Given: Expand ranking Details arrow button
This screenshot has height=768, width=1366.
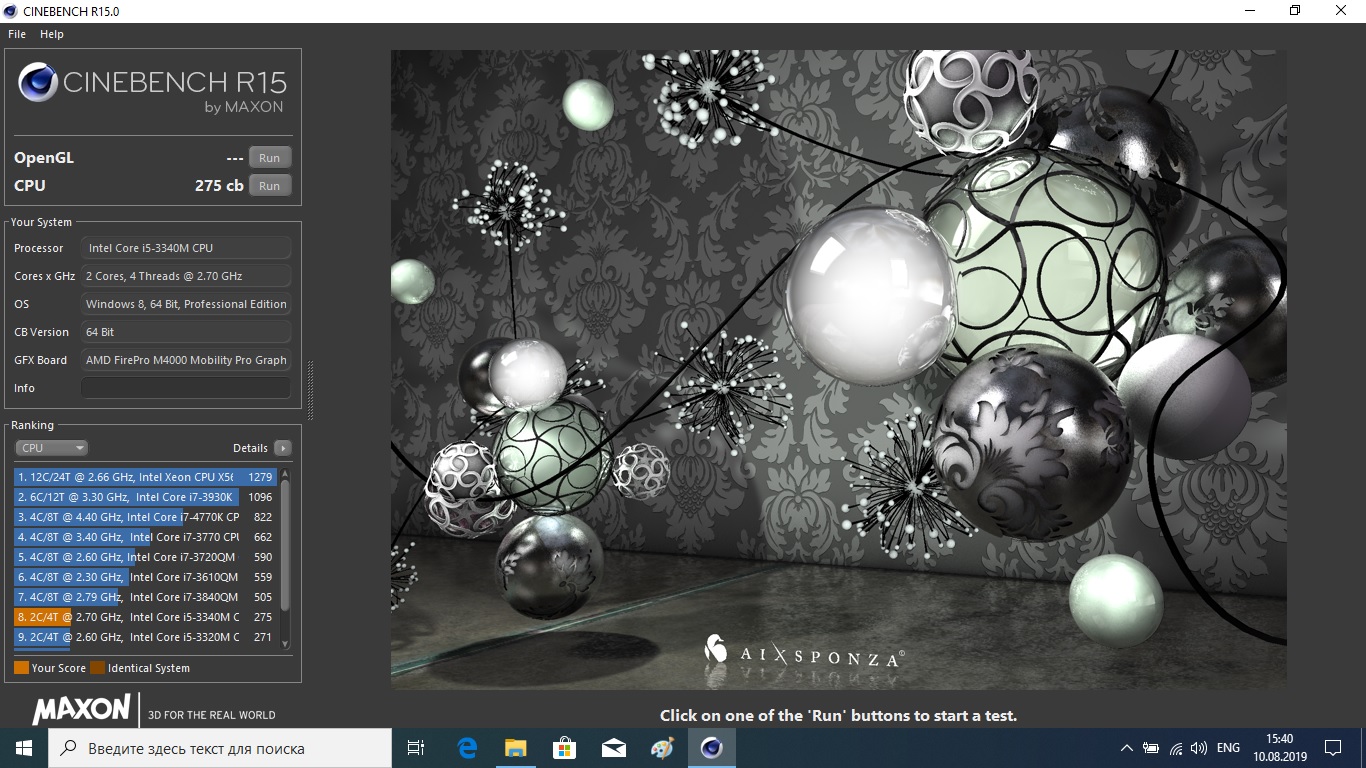Looking at the screenshot, I should [x=283, y=448].
